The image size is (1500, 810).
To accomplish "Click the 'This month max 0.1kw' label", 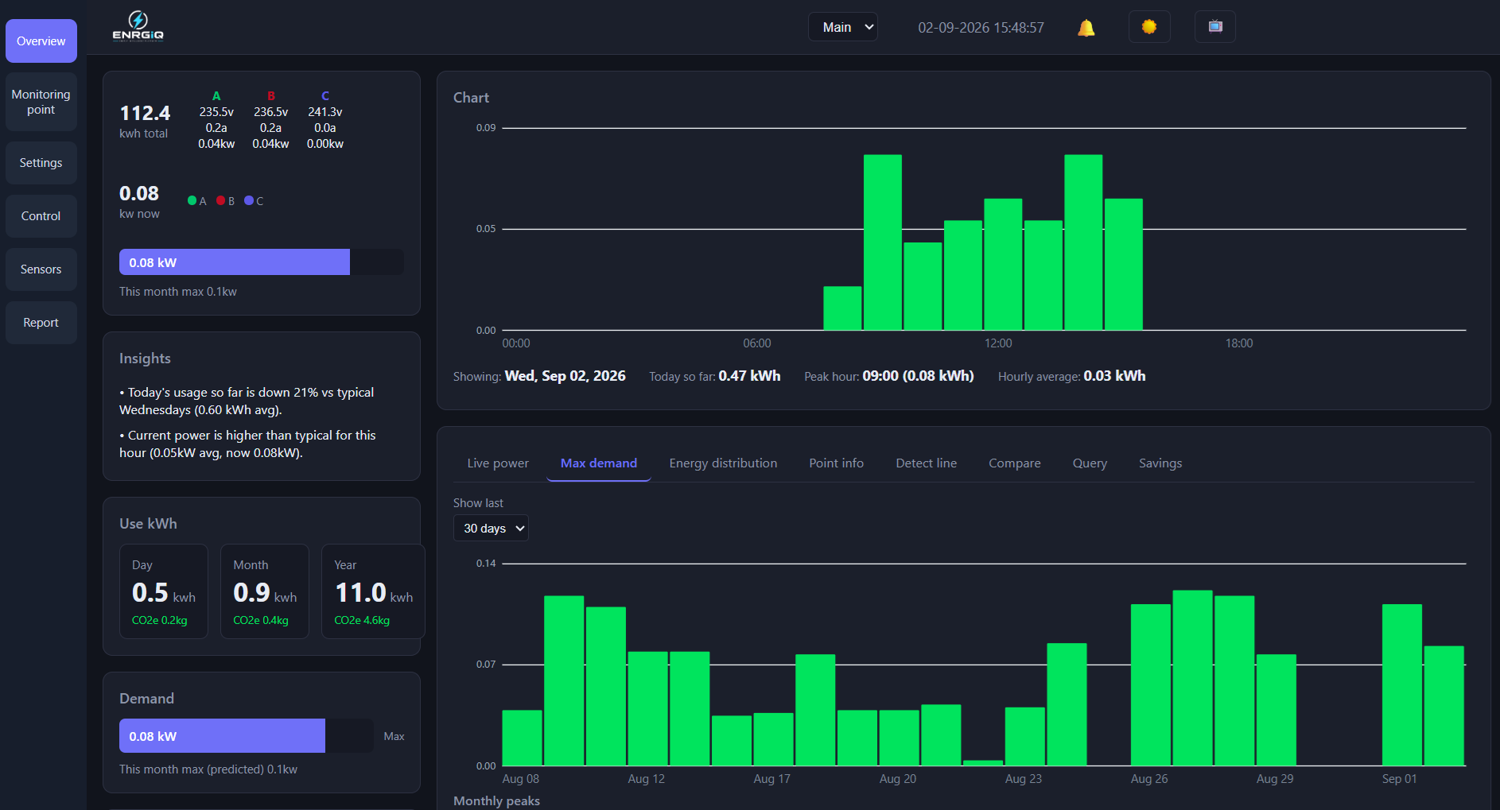I will pyautogui.click(x=178, y=292).
